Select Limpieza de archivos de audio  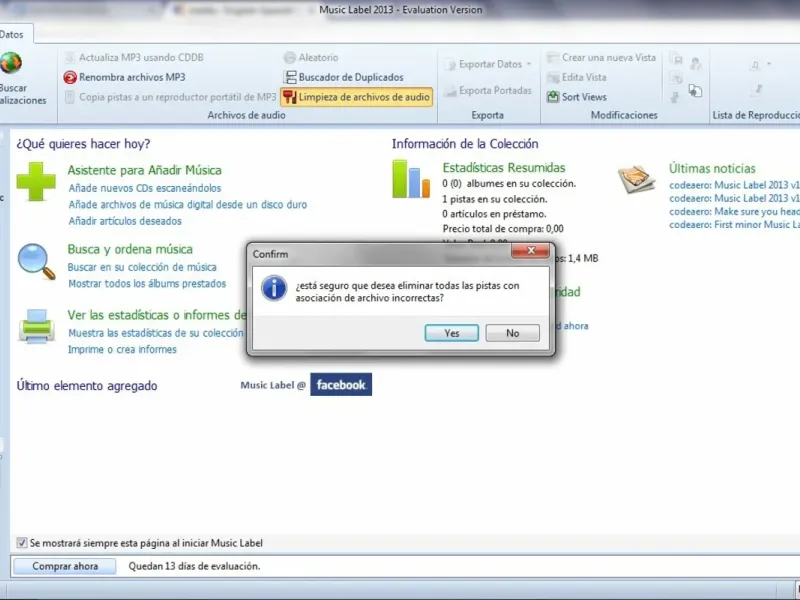click(x=357, y=97)
